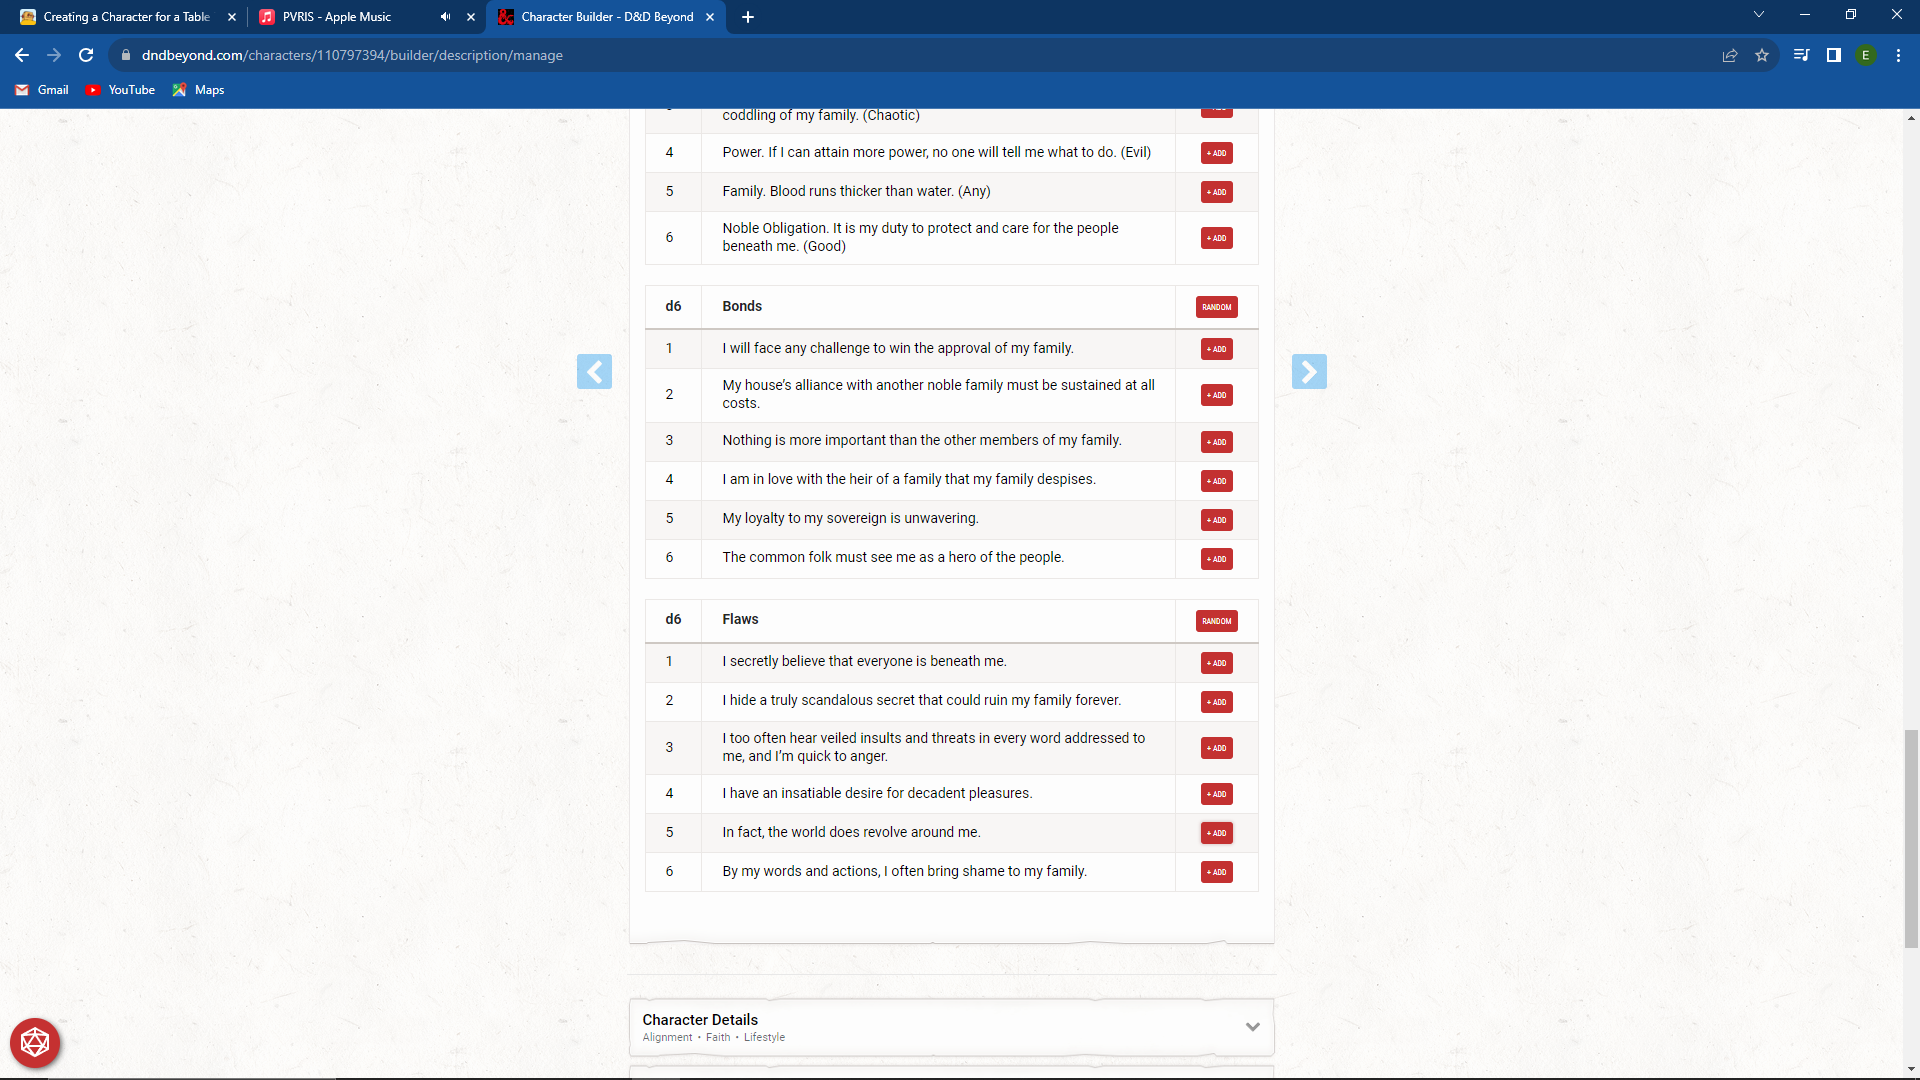Viewport: 1920px width, 1080px height.
Task: Click the site security padlock icon
Action: pyautogui.click(x=126, y=55)
